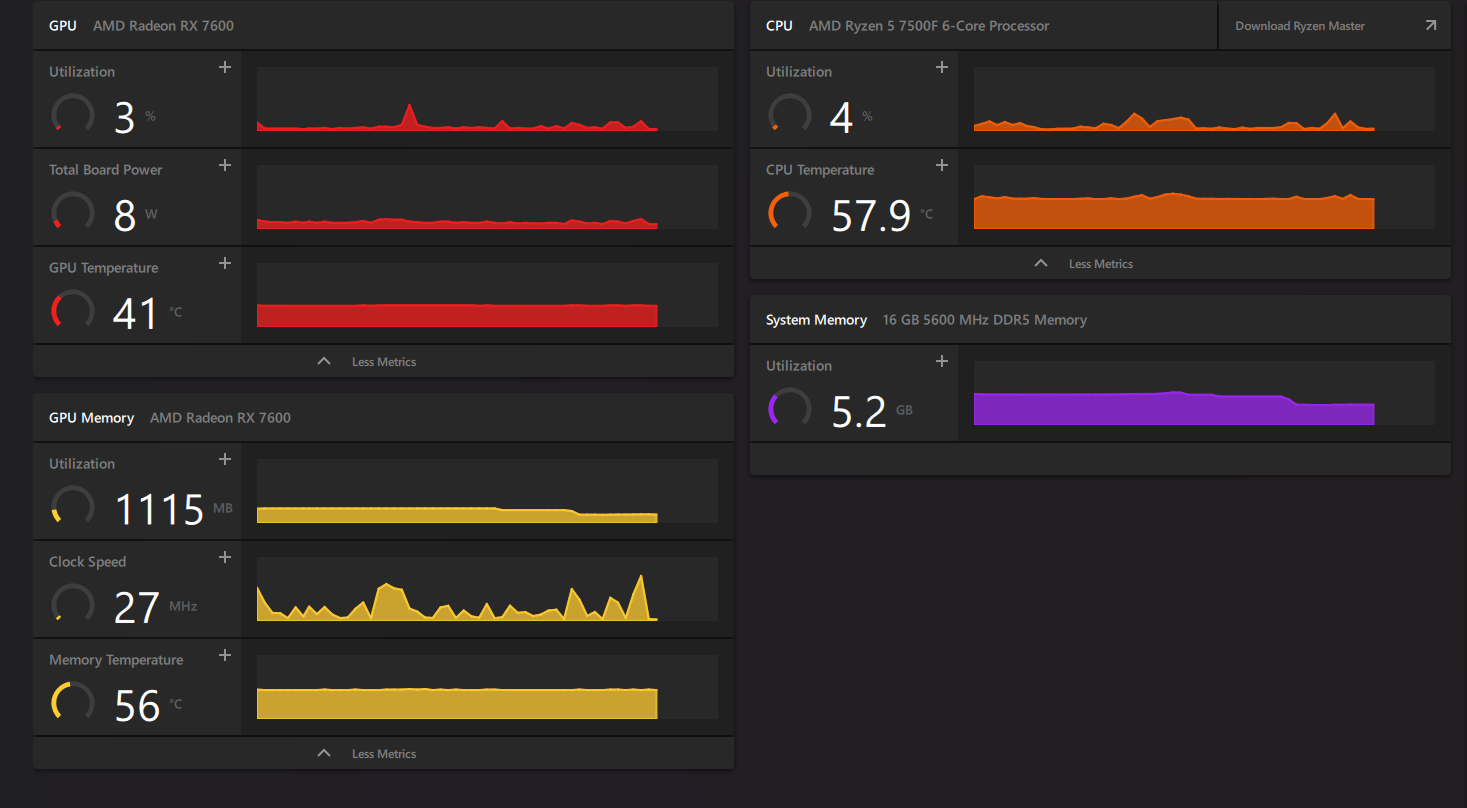This screenshot has width=1467, height=808.
Task: Click the 'Total Board Power' label
Action: [105, 170]
